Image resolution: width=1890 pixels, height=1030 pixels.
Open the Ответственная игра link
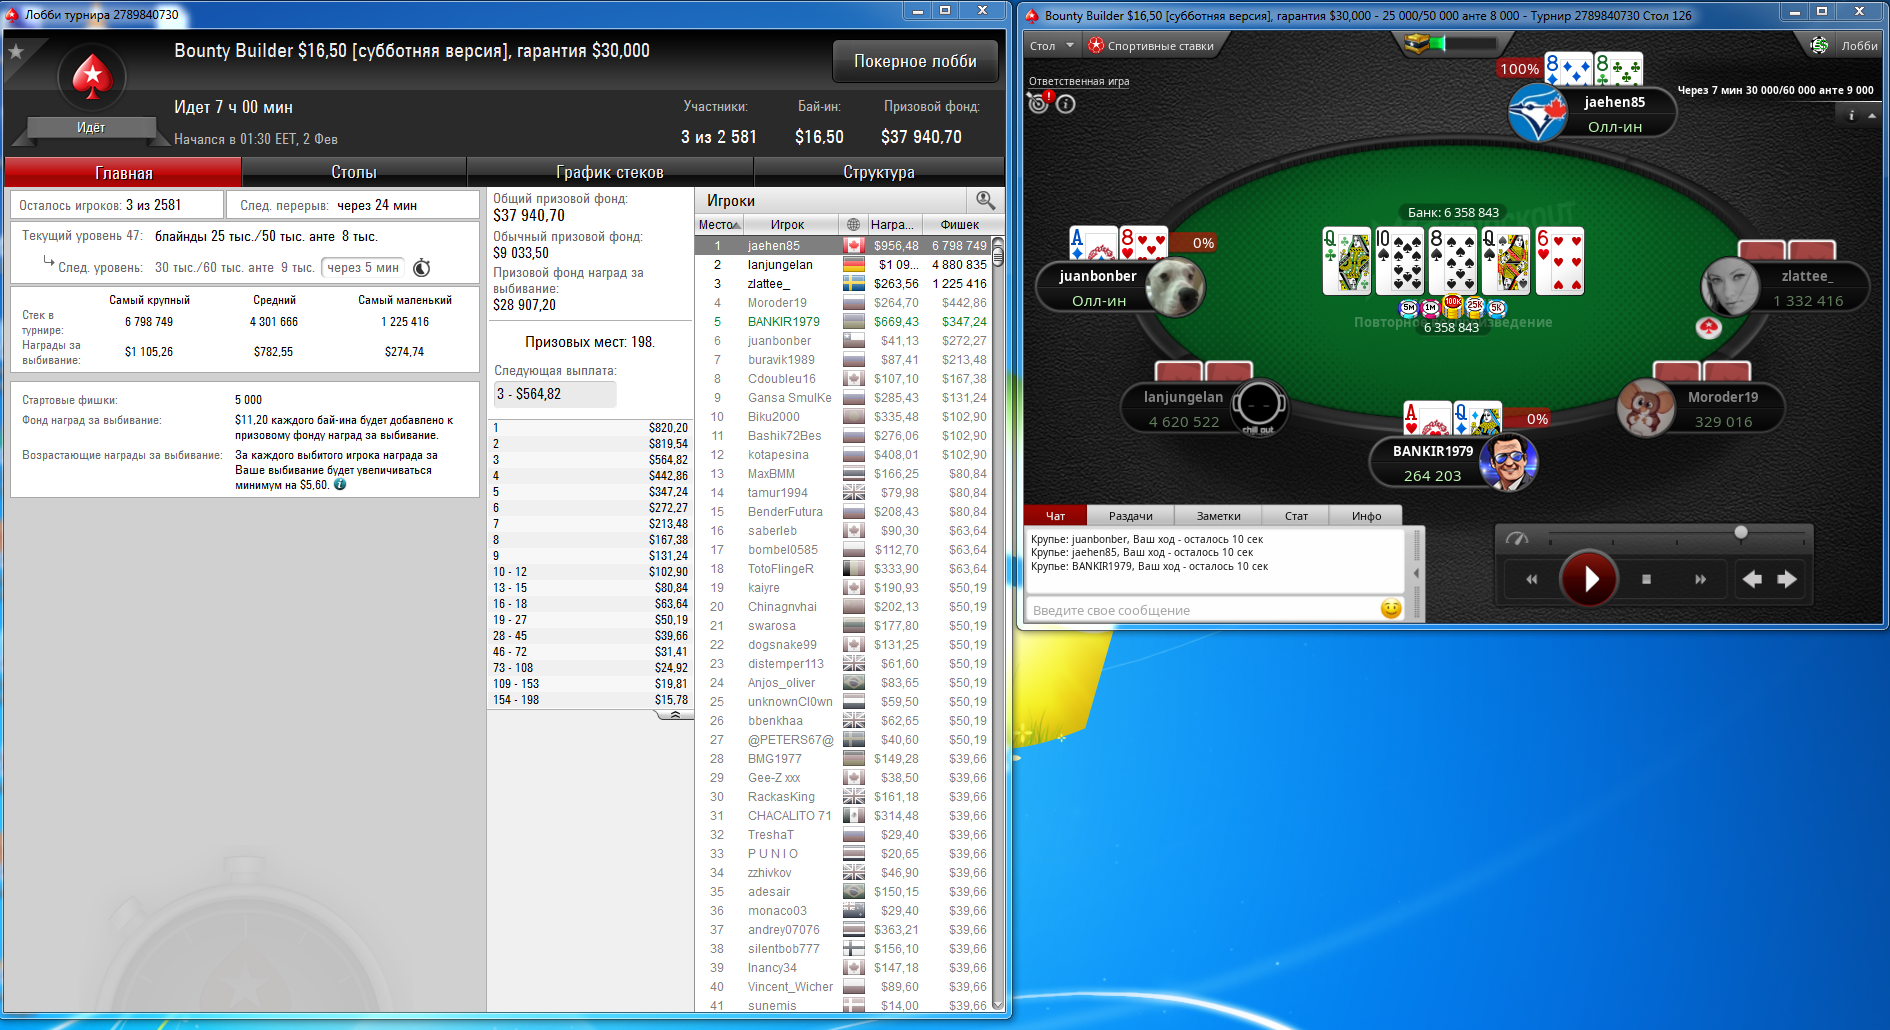pos(1079,81)
